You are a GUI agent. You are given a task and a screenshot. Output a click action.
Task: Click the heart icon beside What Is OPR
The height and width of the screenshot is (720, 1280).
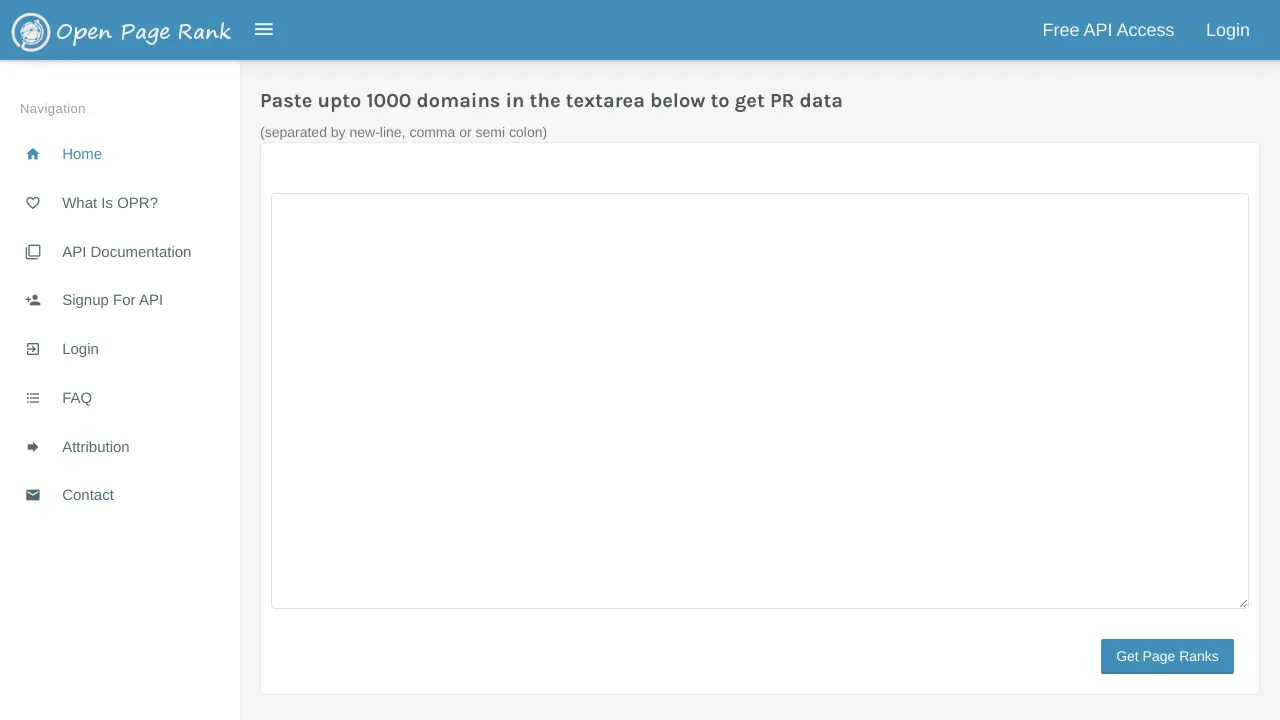(33, 203)
